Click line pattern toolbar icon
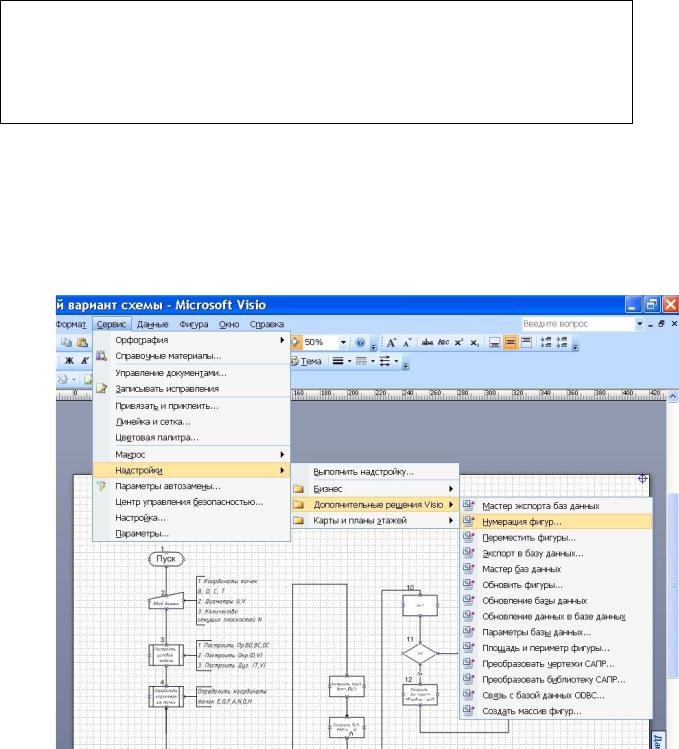The width and height of the screenshot is (679, 749). point(361,361)
